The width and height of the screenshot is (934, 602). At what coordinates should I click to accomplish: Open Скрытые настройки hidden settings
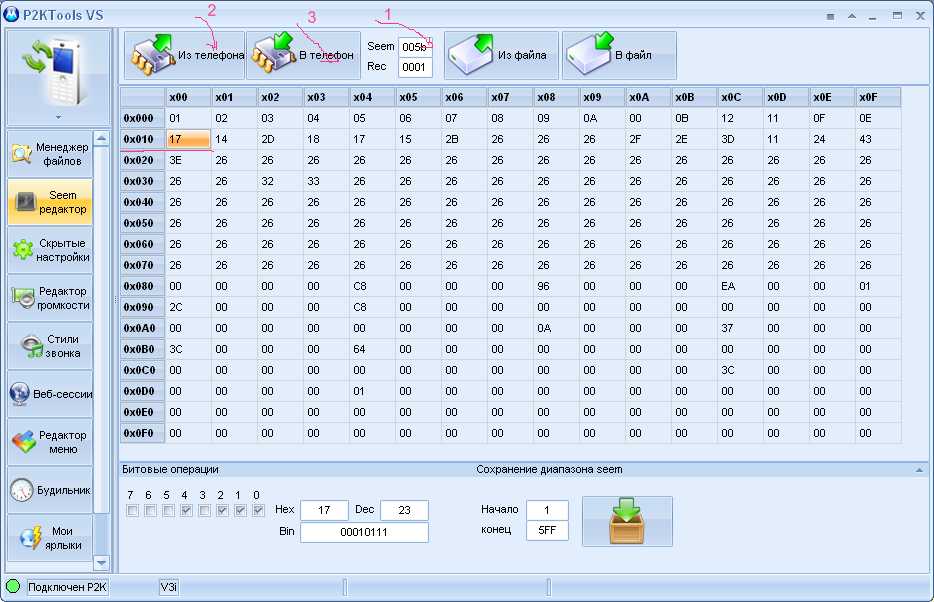coord(51,250)
